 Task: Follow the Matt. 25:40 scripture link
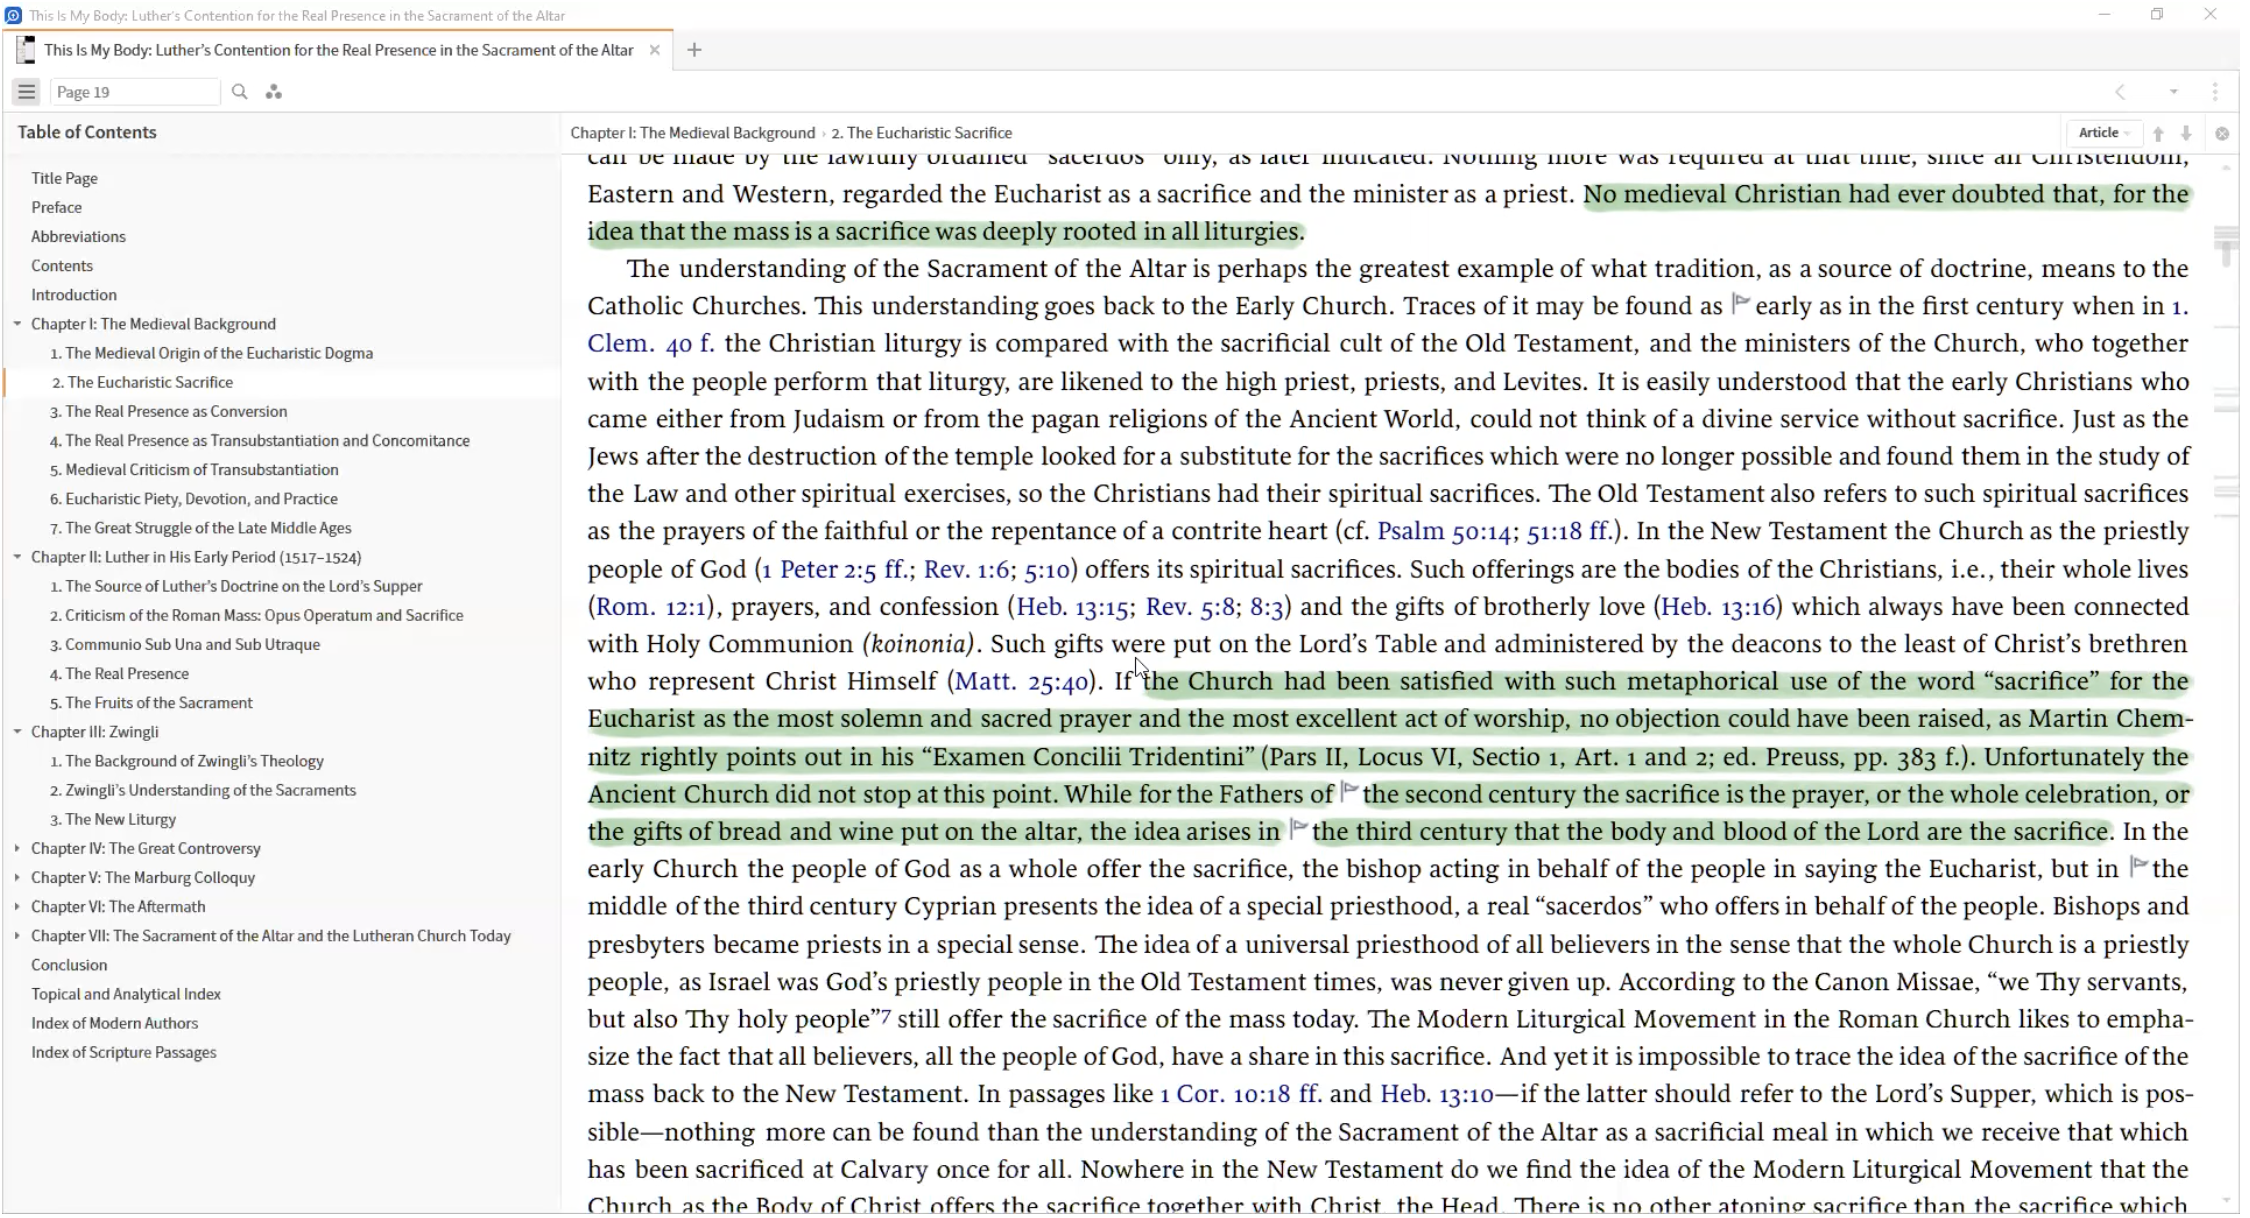point(1020,682)
